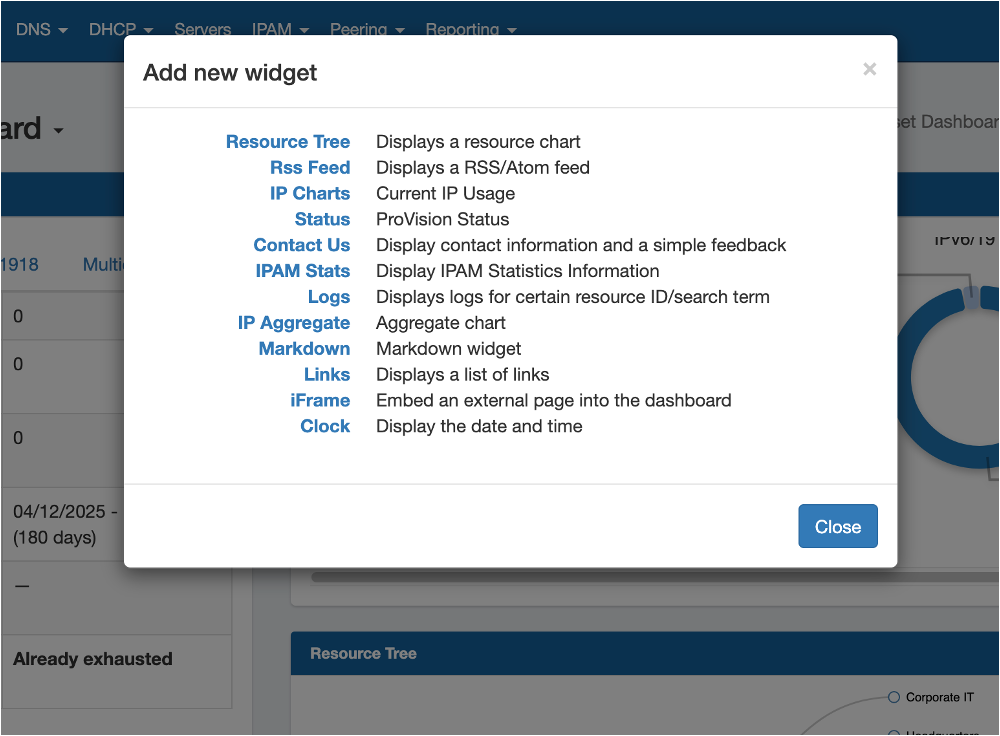This screenshot has height=736, width=1000.
Task: Close the Add new widget dialog with X
Action: point(869,69)
